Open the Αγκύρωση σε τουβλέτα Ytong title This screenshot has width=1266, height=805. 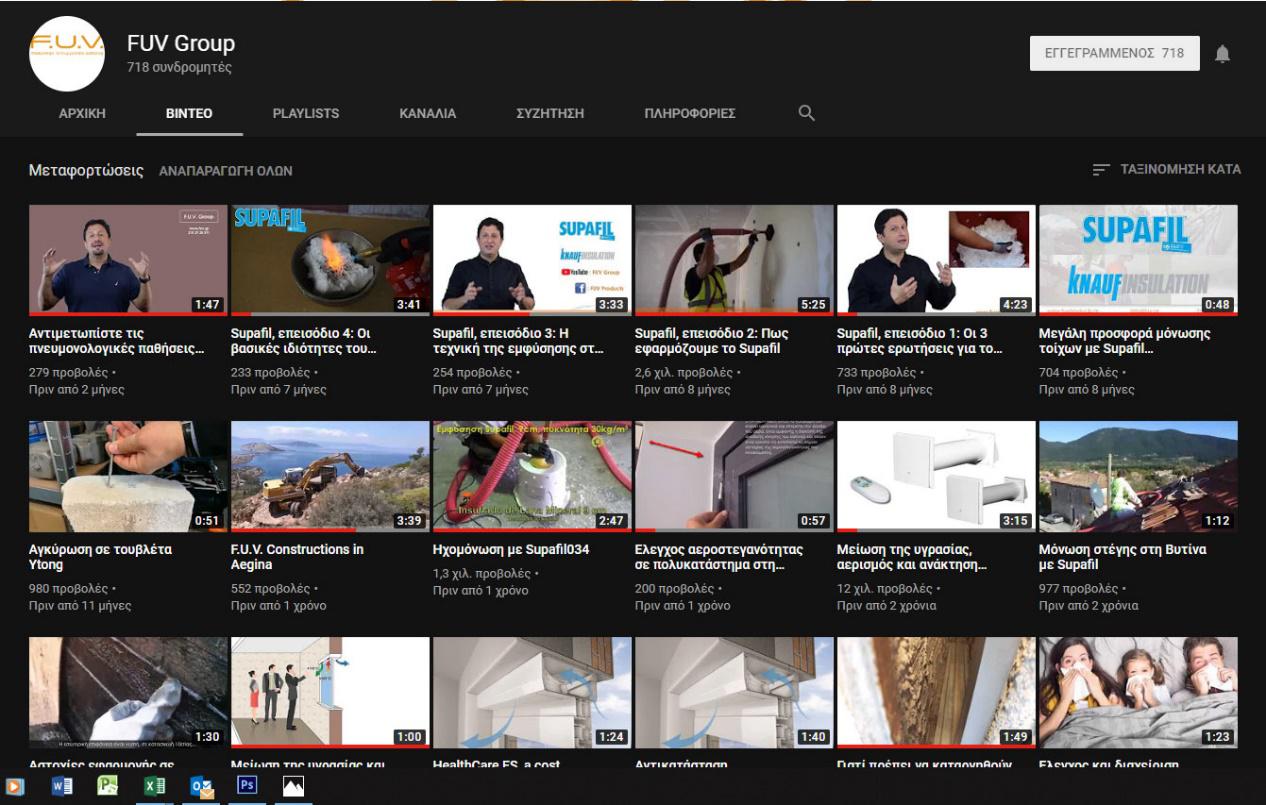coord(100,557)
